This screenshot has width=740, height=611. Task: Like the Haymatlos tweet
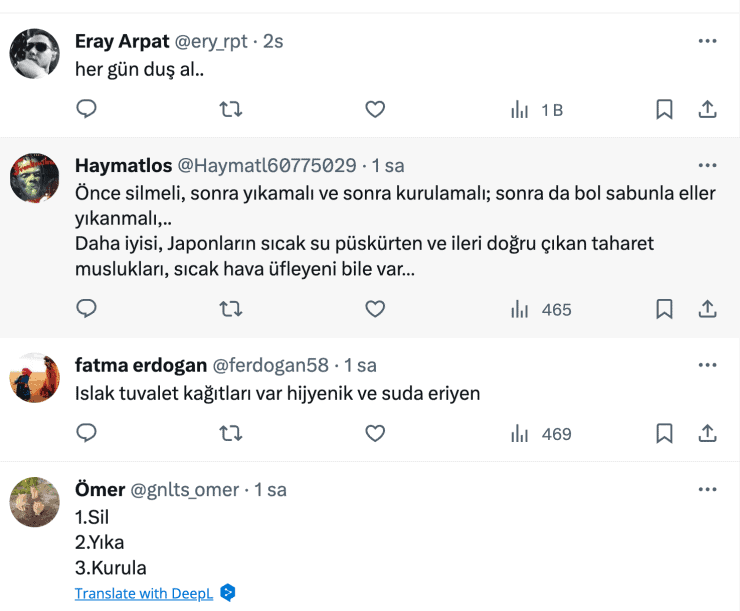click(375, 309)
